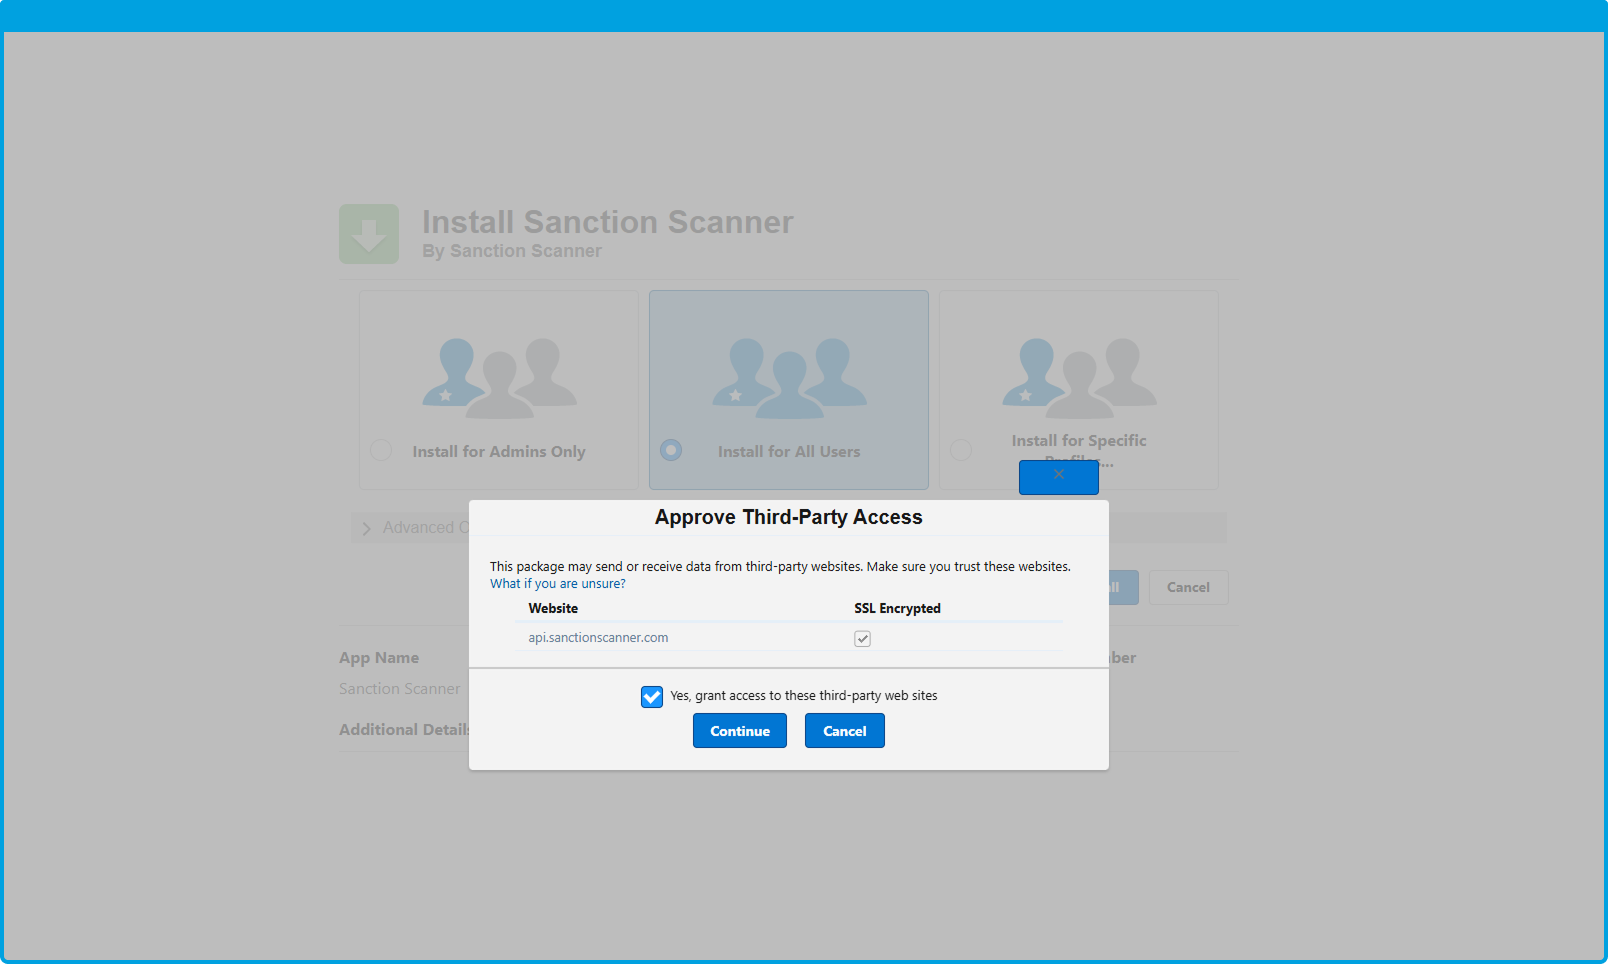Select the Install for Admins Only radio button
1608x964 pixels.
point(381,450)
